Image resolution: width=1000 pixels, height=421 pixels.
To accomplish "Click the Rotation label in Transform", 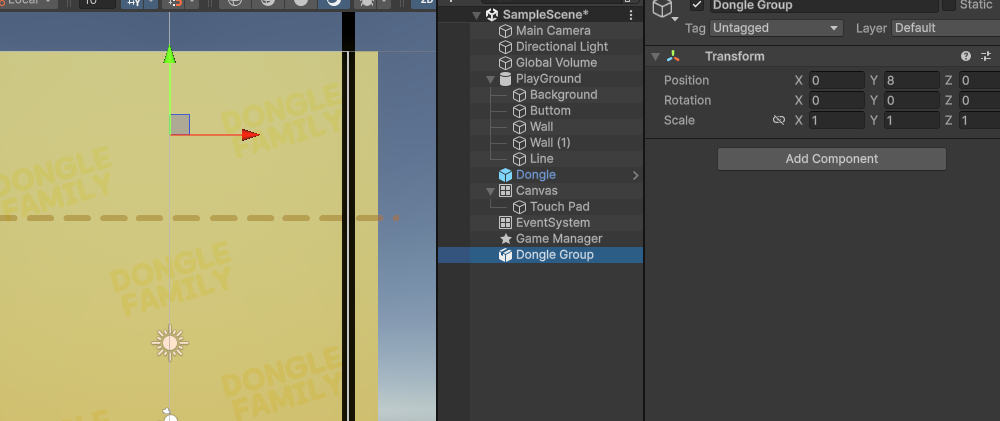I will tap(688, 100).
